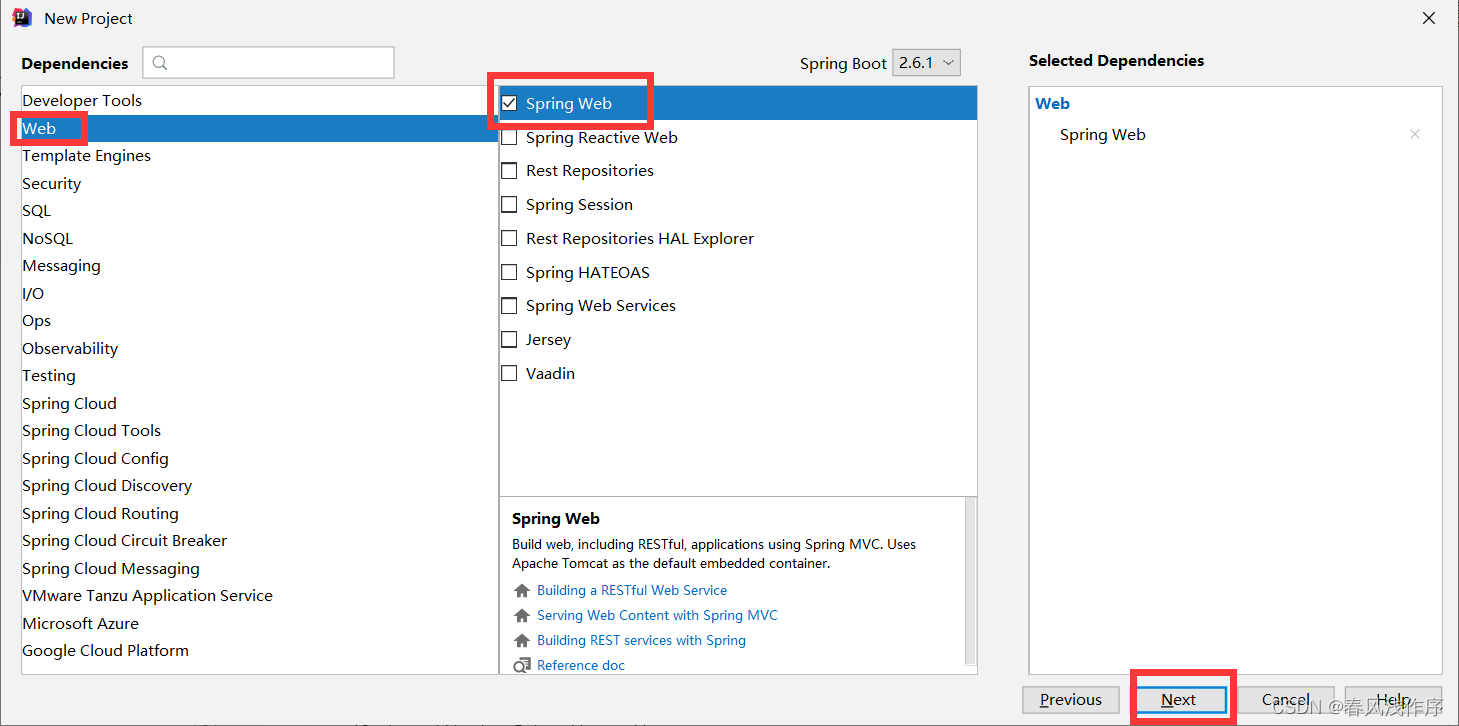Click home icon beside Building a RESTful Web Service
The width and height of the screenshot is (1459, 726).
pos(521,591)
